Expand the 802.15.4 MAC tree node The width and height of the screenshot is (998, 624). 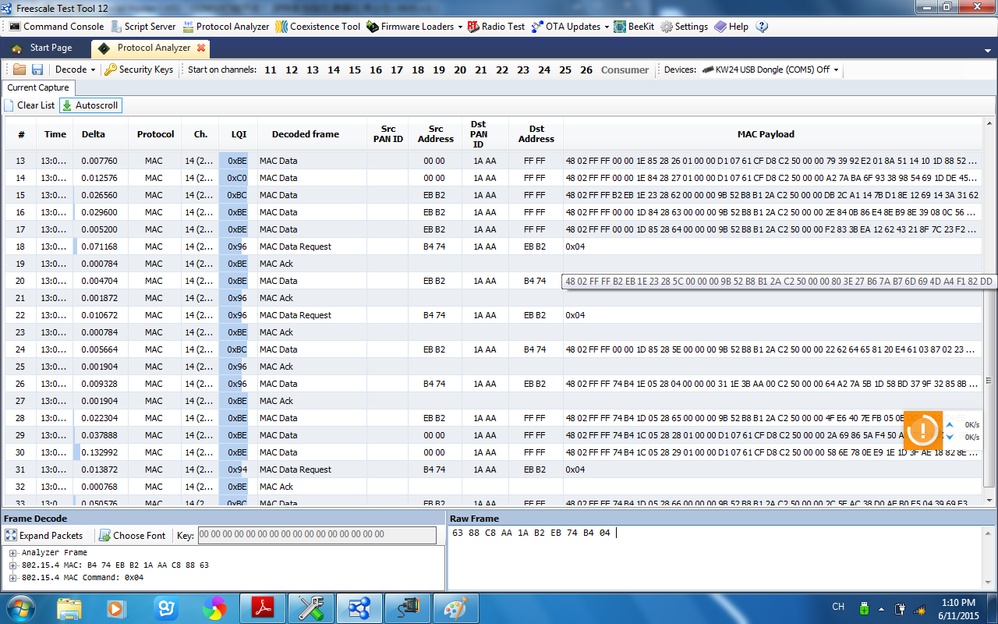click(x=13, y=565)
